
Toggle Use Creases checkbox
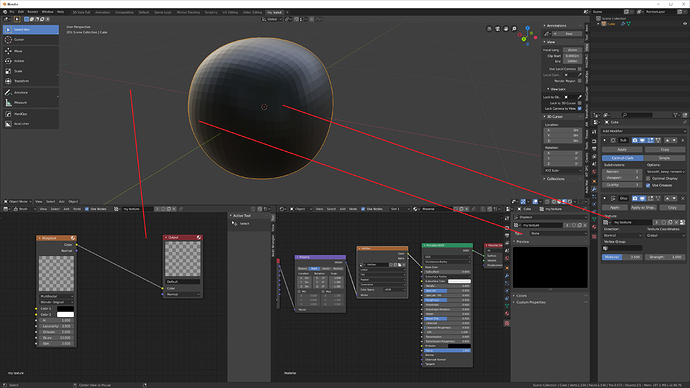(x=648, y=185)
